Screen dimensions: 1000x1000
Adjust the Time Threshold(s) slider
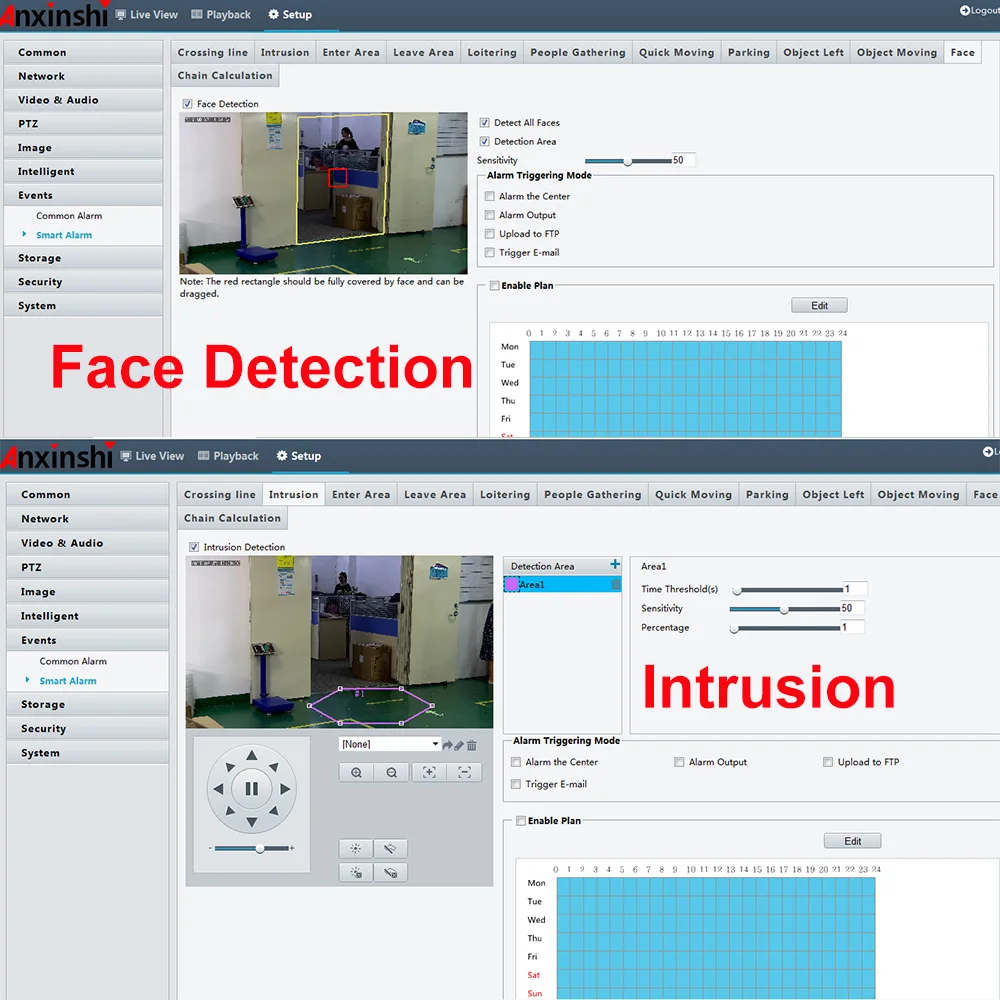pyautogui.click(x=786, y=590)
